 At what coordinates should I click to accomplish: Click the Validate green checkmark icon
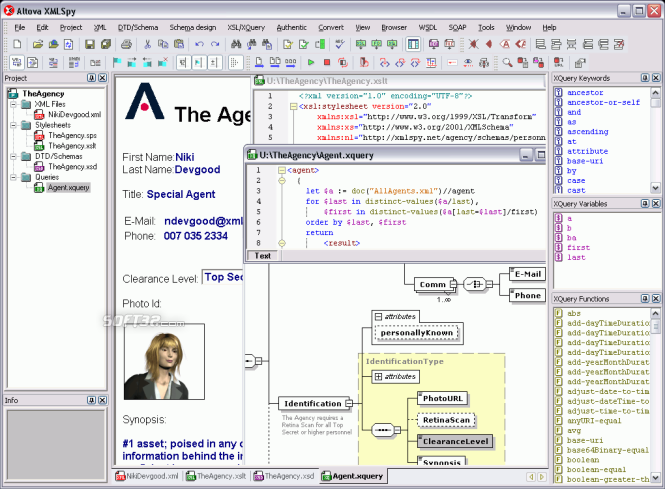tap(304, 44)
